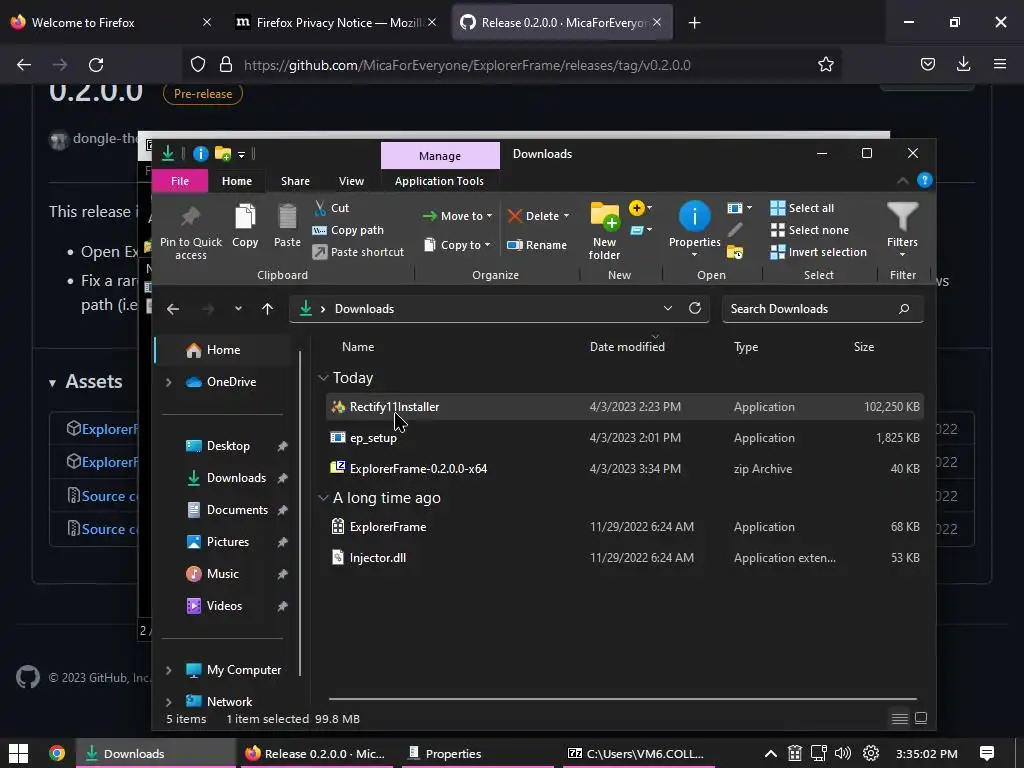The width and height of the screenshot is (1024, 768).
Task: Open address bar history dropdown
Action: (x=667, y=308)
